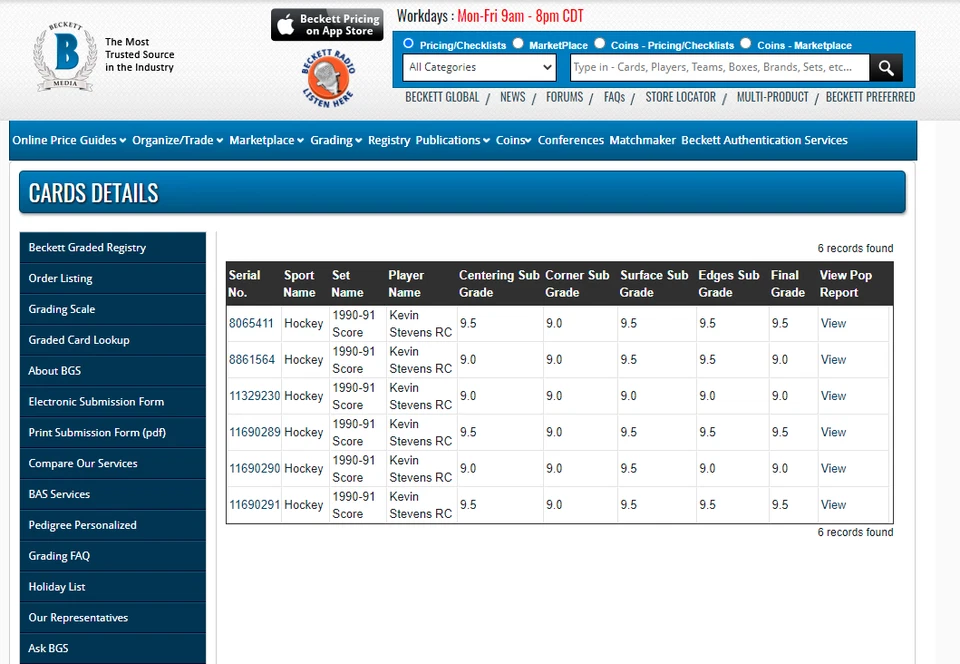Select Coins - Marketplace radio option
This screenshot has height=664, width=960.
[x=745, y=43]
